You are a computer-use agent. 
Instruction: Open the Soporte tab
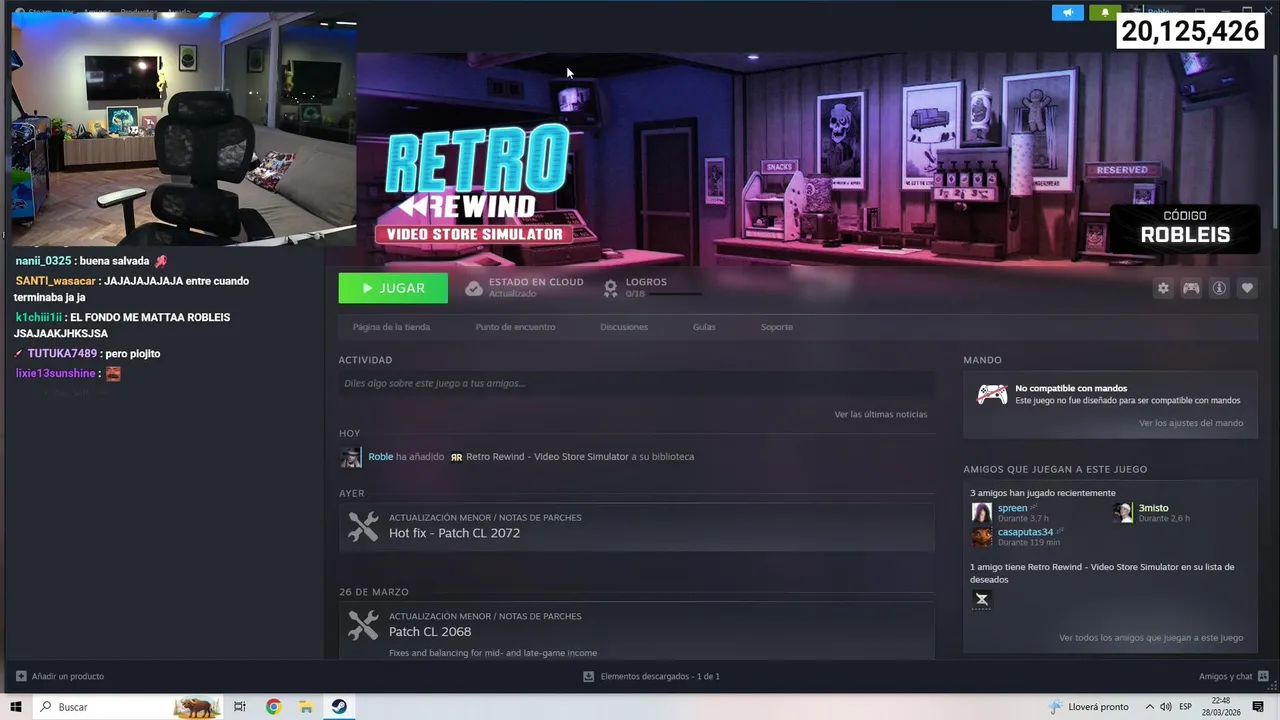click(776, 327)
